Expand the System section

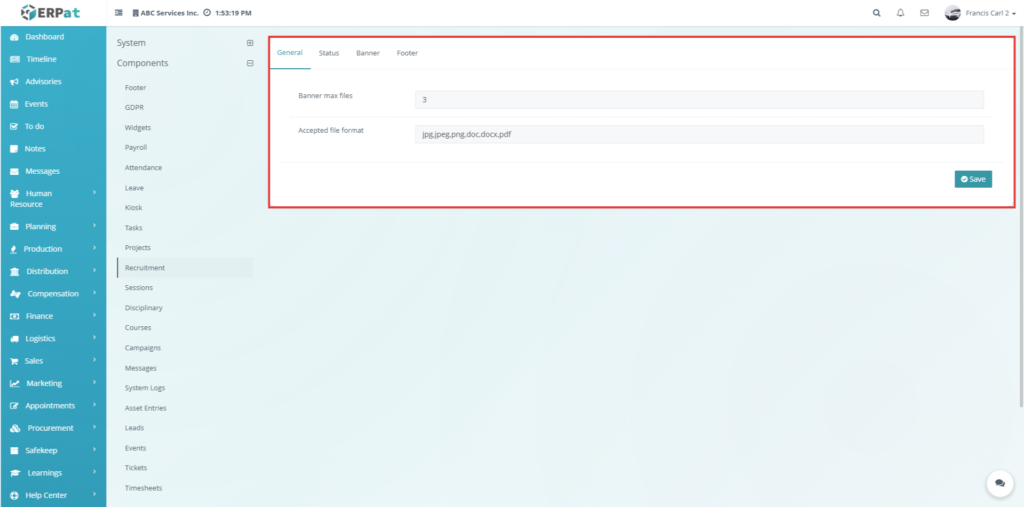(250, 43)
